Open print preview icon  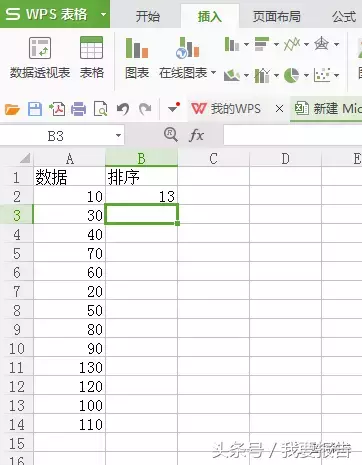(100, 109)
